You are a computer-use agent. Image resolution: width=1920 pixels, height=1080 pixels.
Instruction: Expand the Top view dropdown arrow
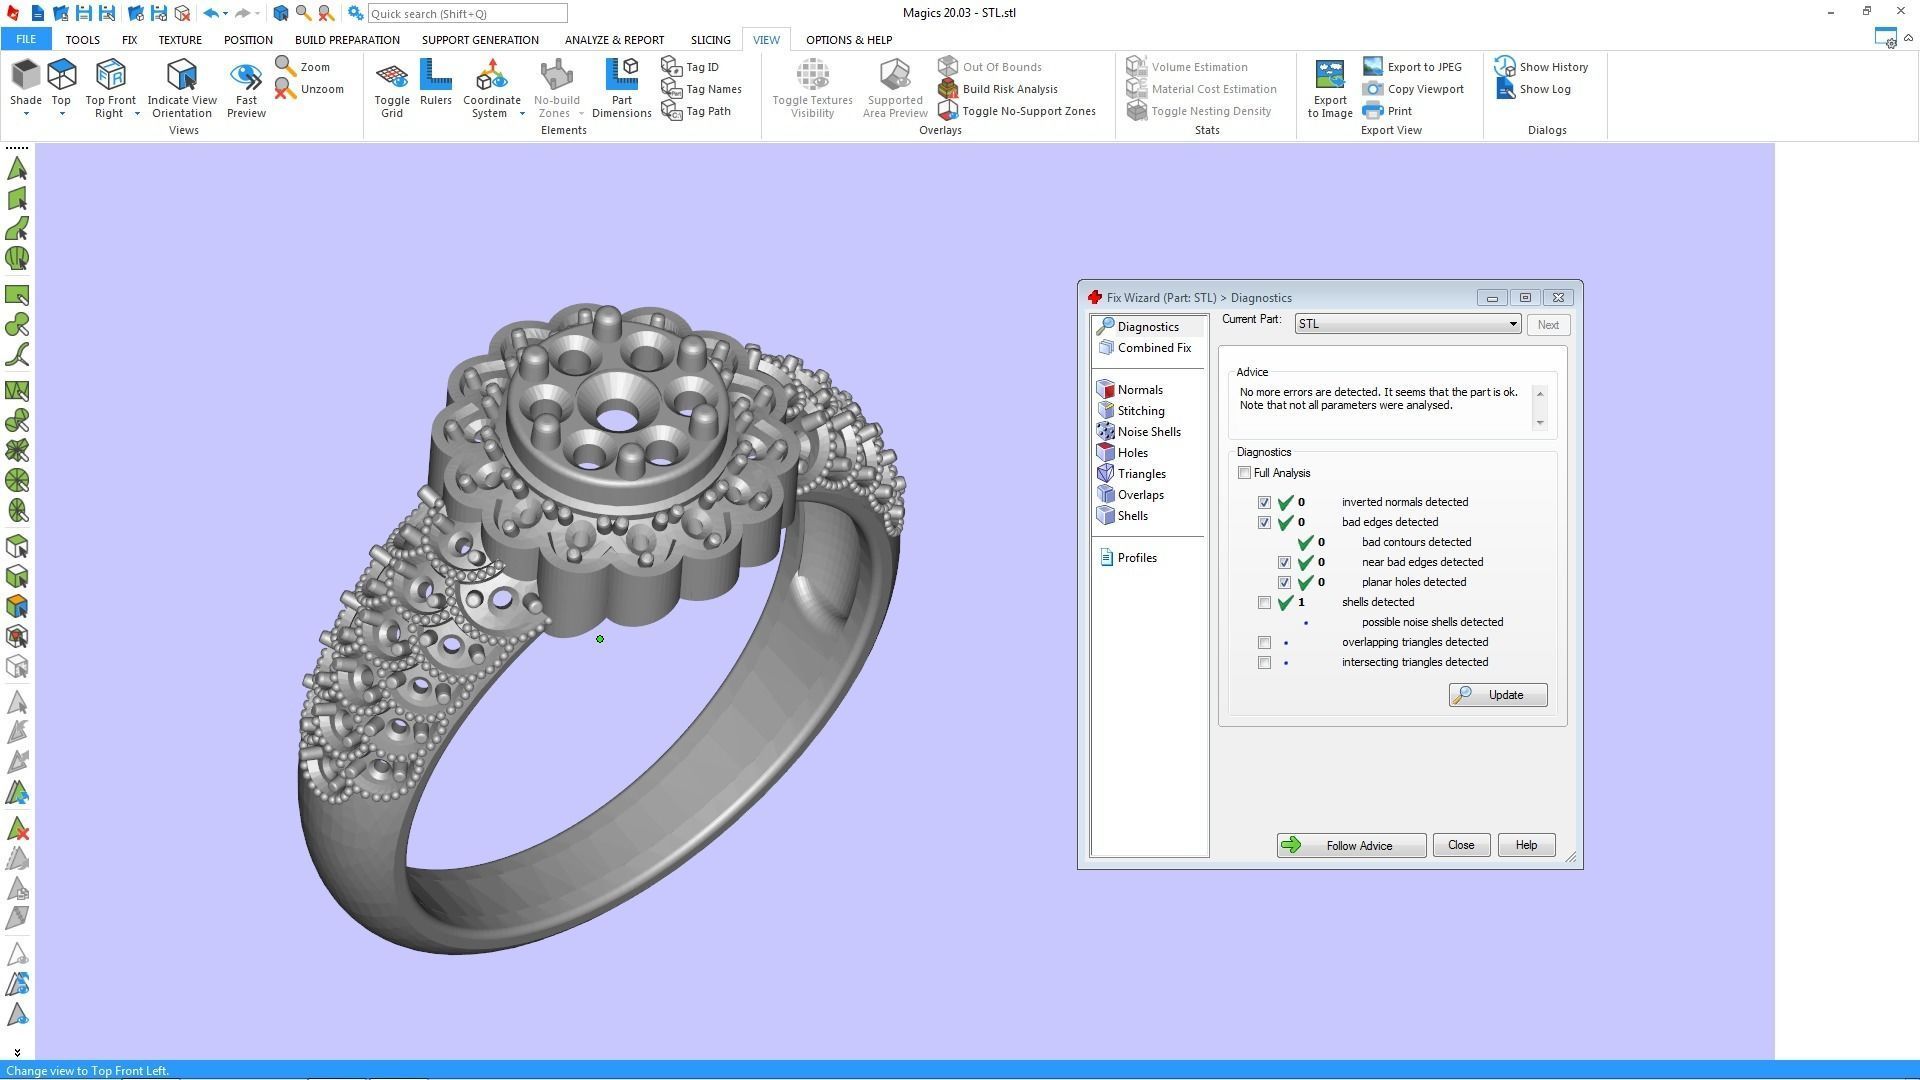[x=61, y=114]
